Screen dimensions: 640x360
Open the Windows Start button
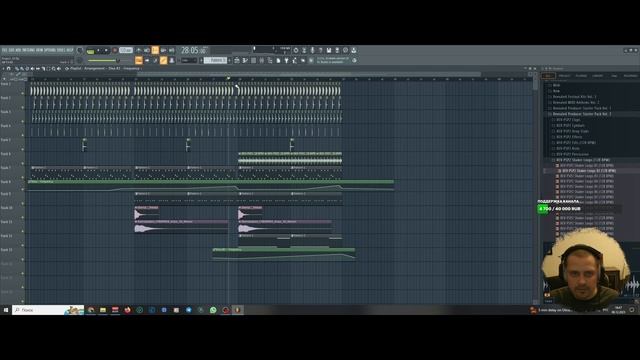tap(6, 310)
